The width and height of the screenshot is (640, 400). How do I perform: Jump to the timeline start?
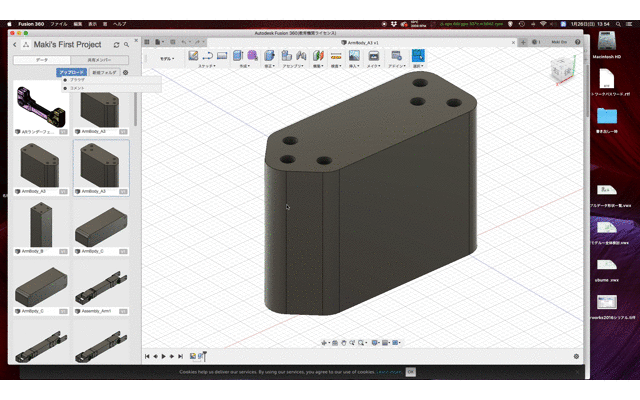point(148,356)
